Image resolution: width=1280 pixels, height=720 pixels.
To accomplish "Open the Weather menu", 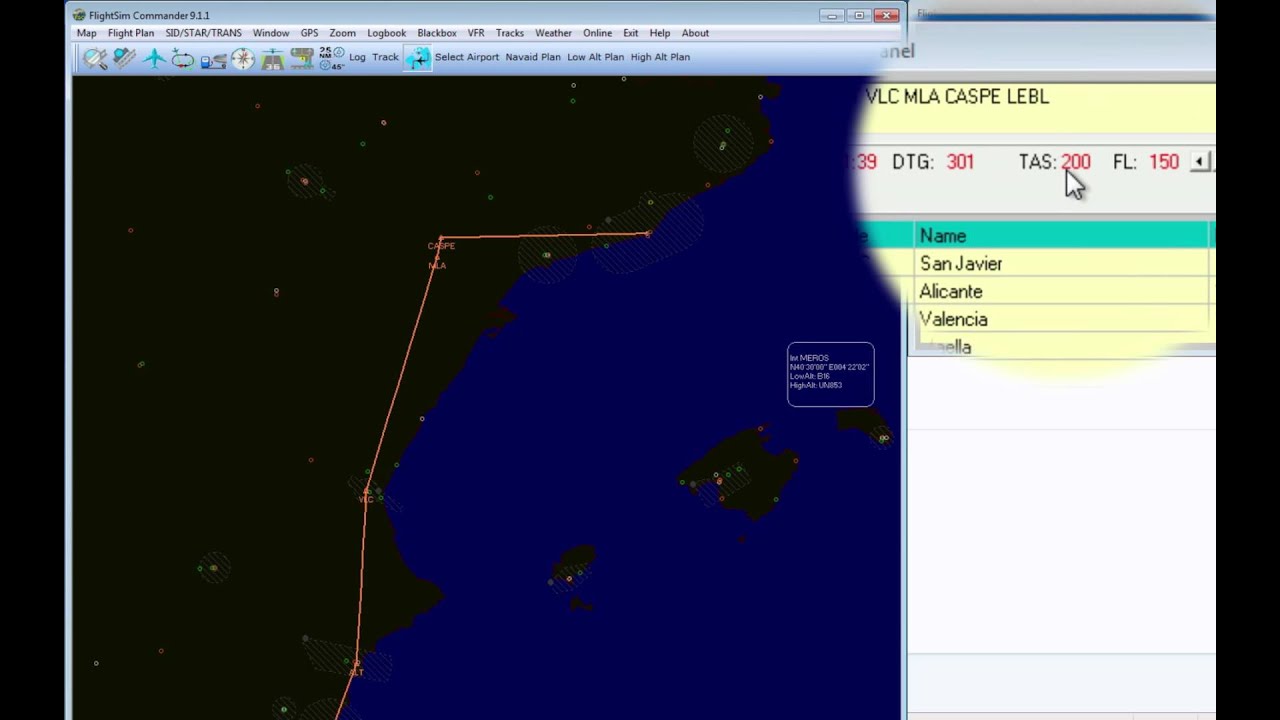I will tap(553, 33).
